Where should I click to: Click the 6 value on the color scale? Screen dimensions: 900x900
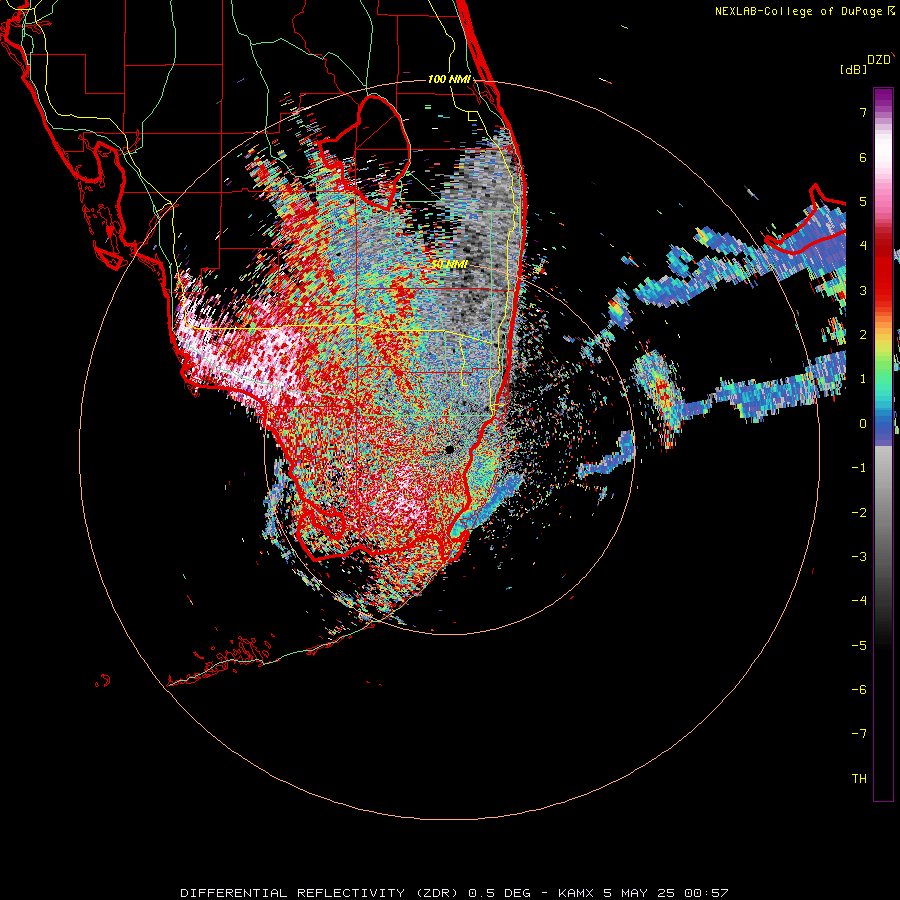[x=863, y=157]
